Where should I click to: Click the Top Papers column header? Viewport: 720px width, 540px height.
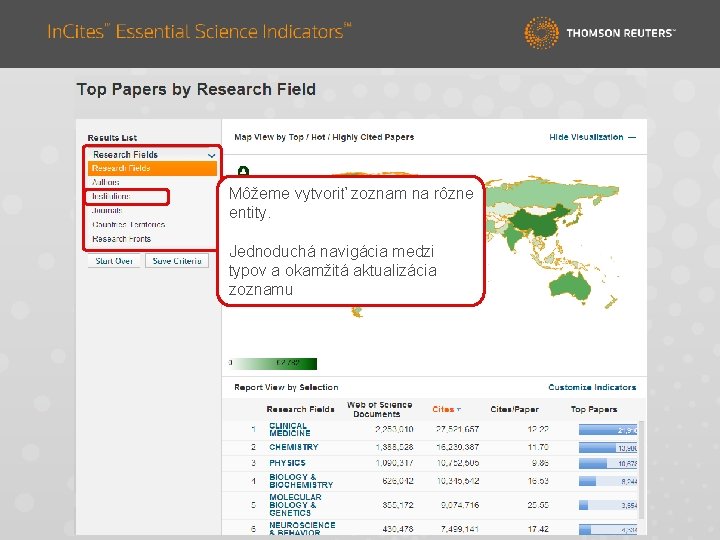[x=594, y=409]
